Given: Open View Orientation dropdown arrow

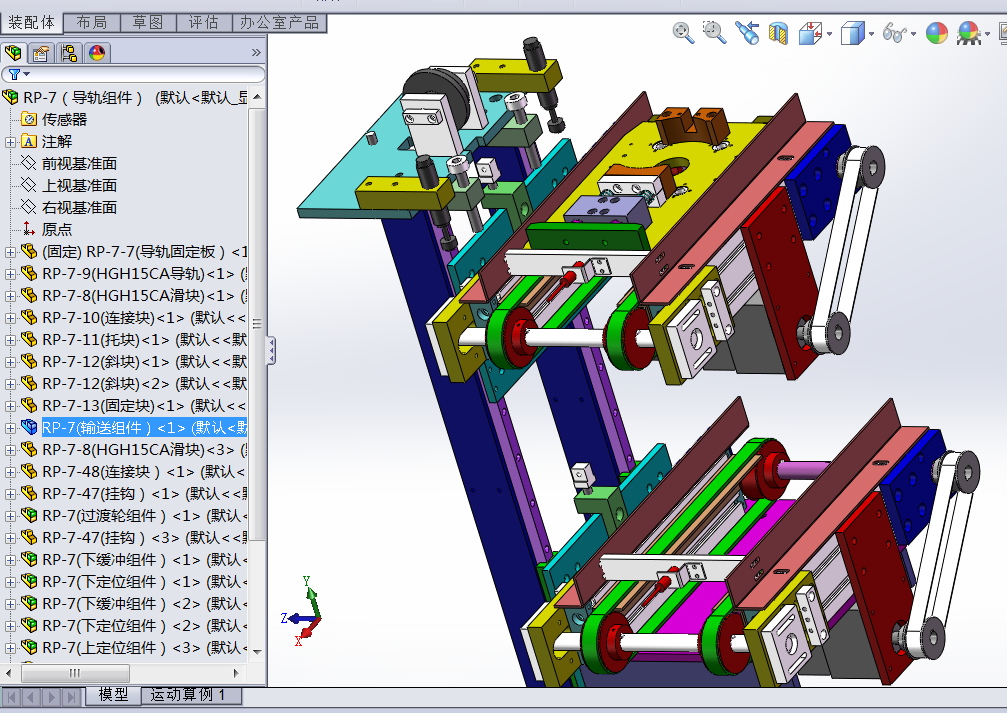Looking at the screenshot, I should (830, 33).
